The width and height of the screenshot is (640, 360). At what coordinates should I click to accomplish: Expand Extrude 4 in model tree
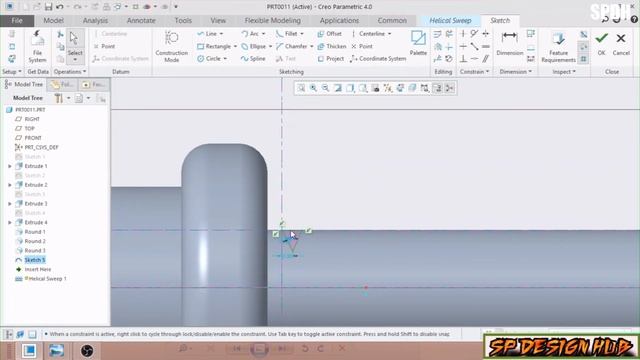tap(10, 222)
